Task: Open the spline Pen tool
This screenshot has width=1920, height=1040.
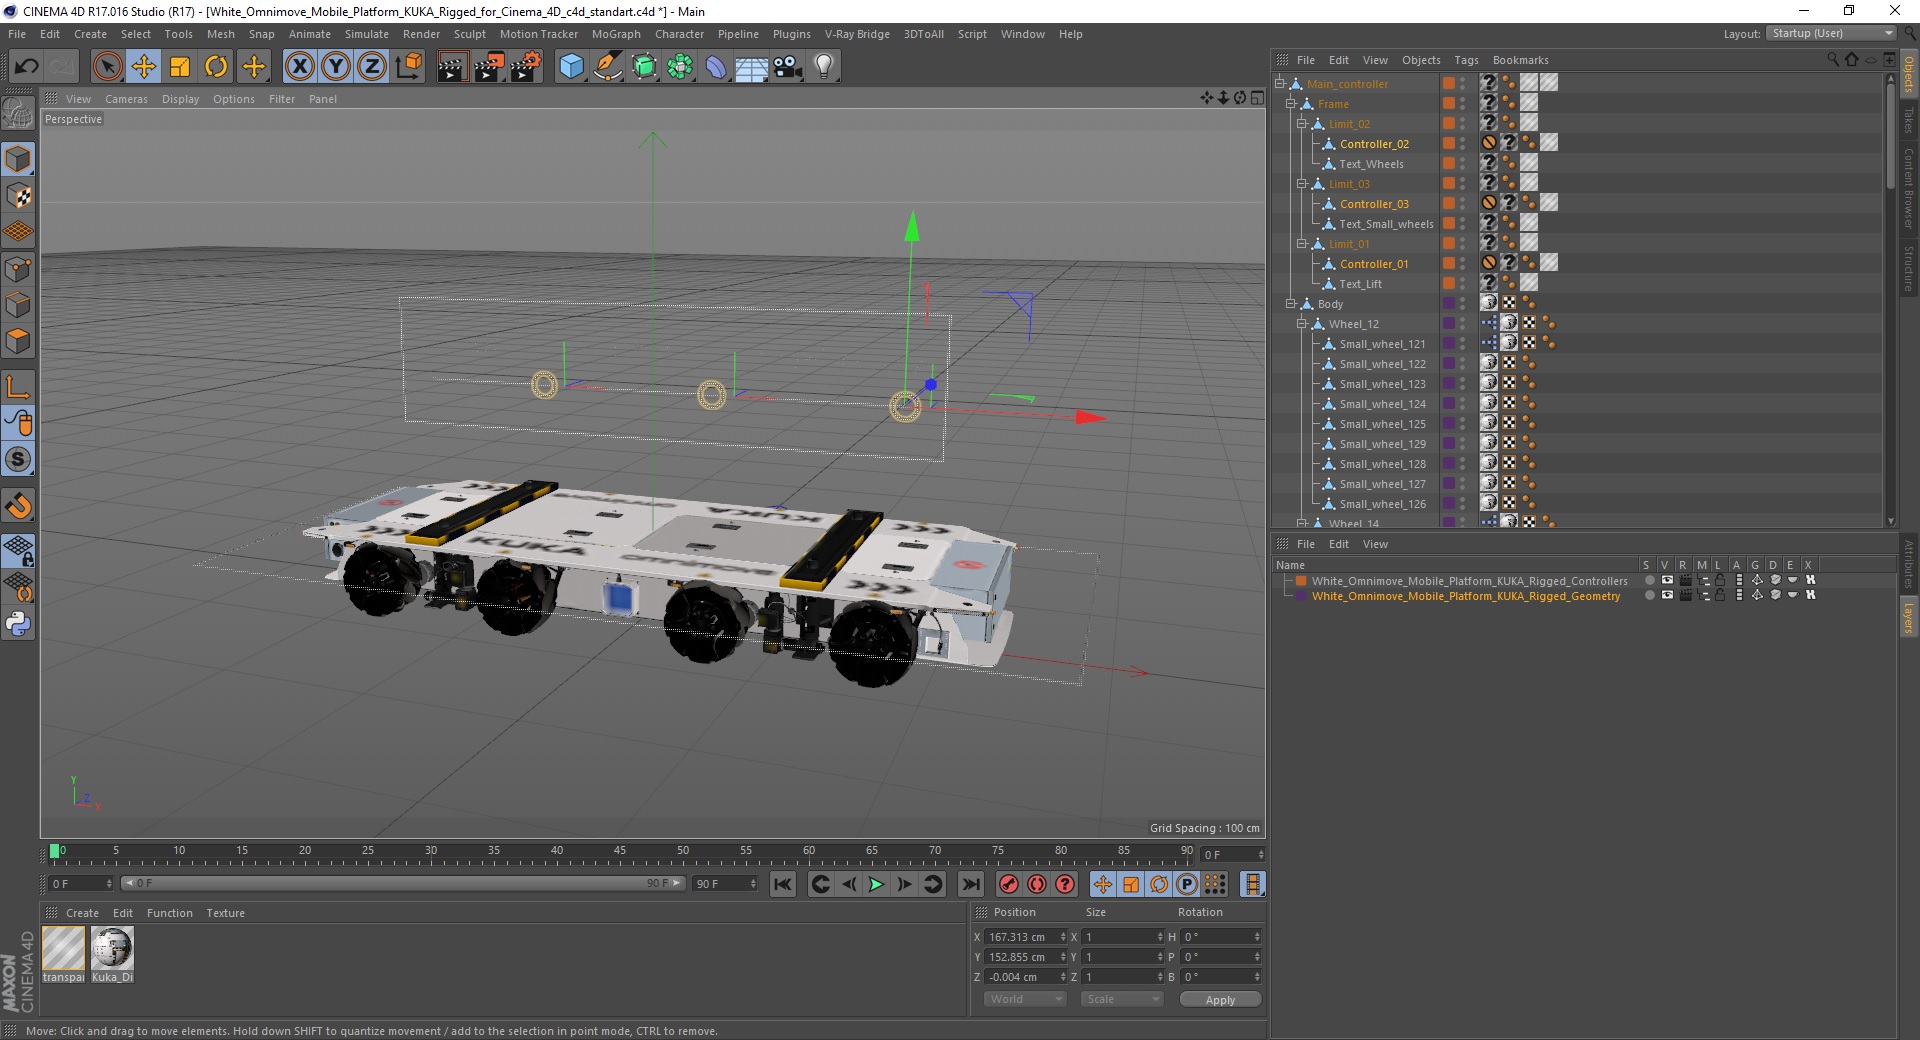Action: coord(607,67)
